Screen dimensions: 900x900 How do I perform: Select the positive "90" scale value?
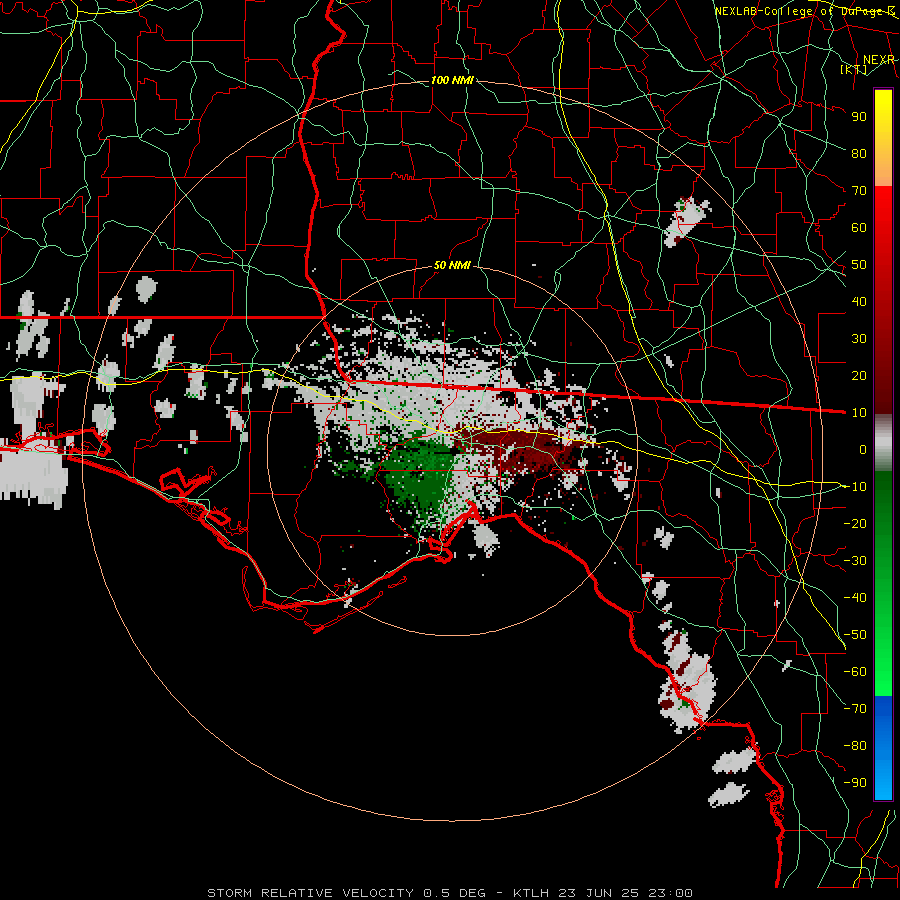(859, 117)
